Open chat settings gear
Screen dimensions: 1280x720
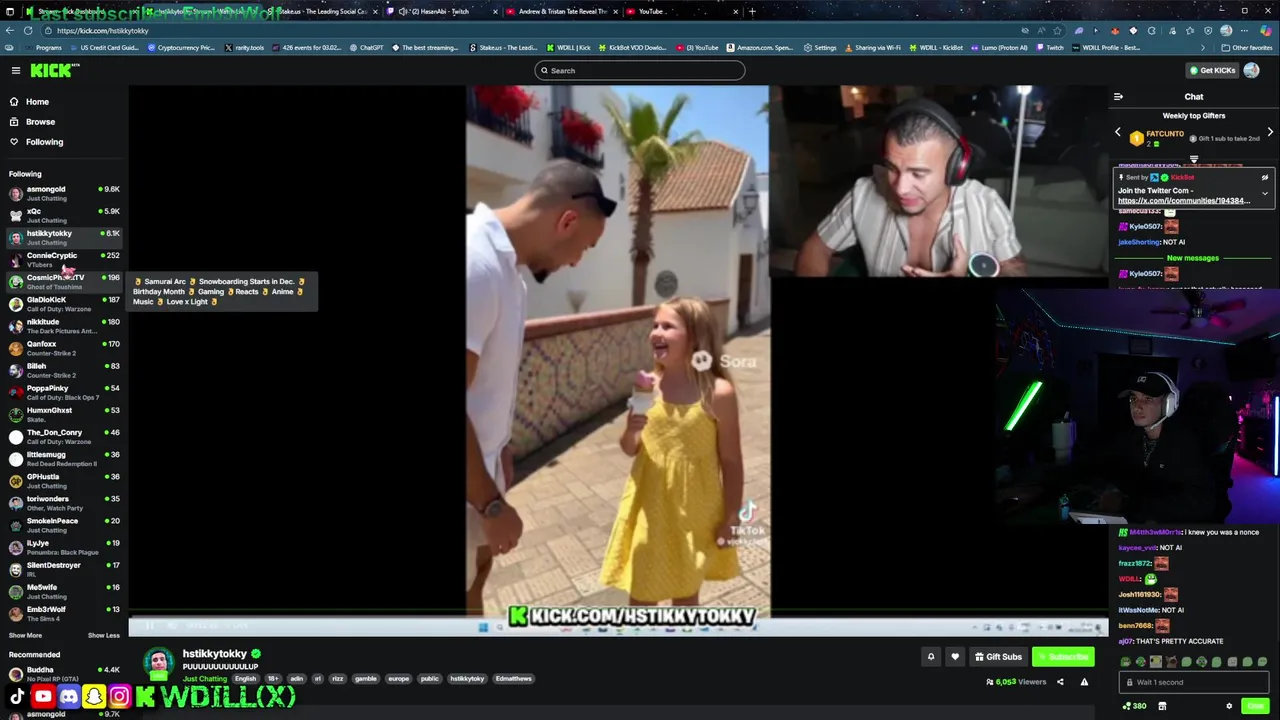[1229, 706]
